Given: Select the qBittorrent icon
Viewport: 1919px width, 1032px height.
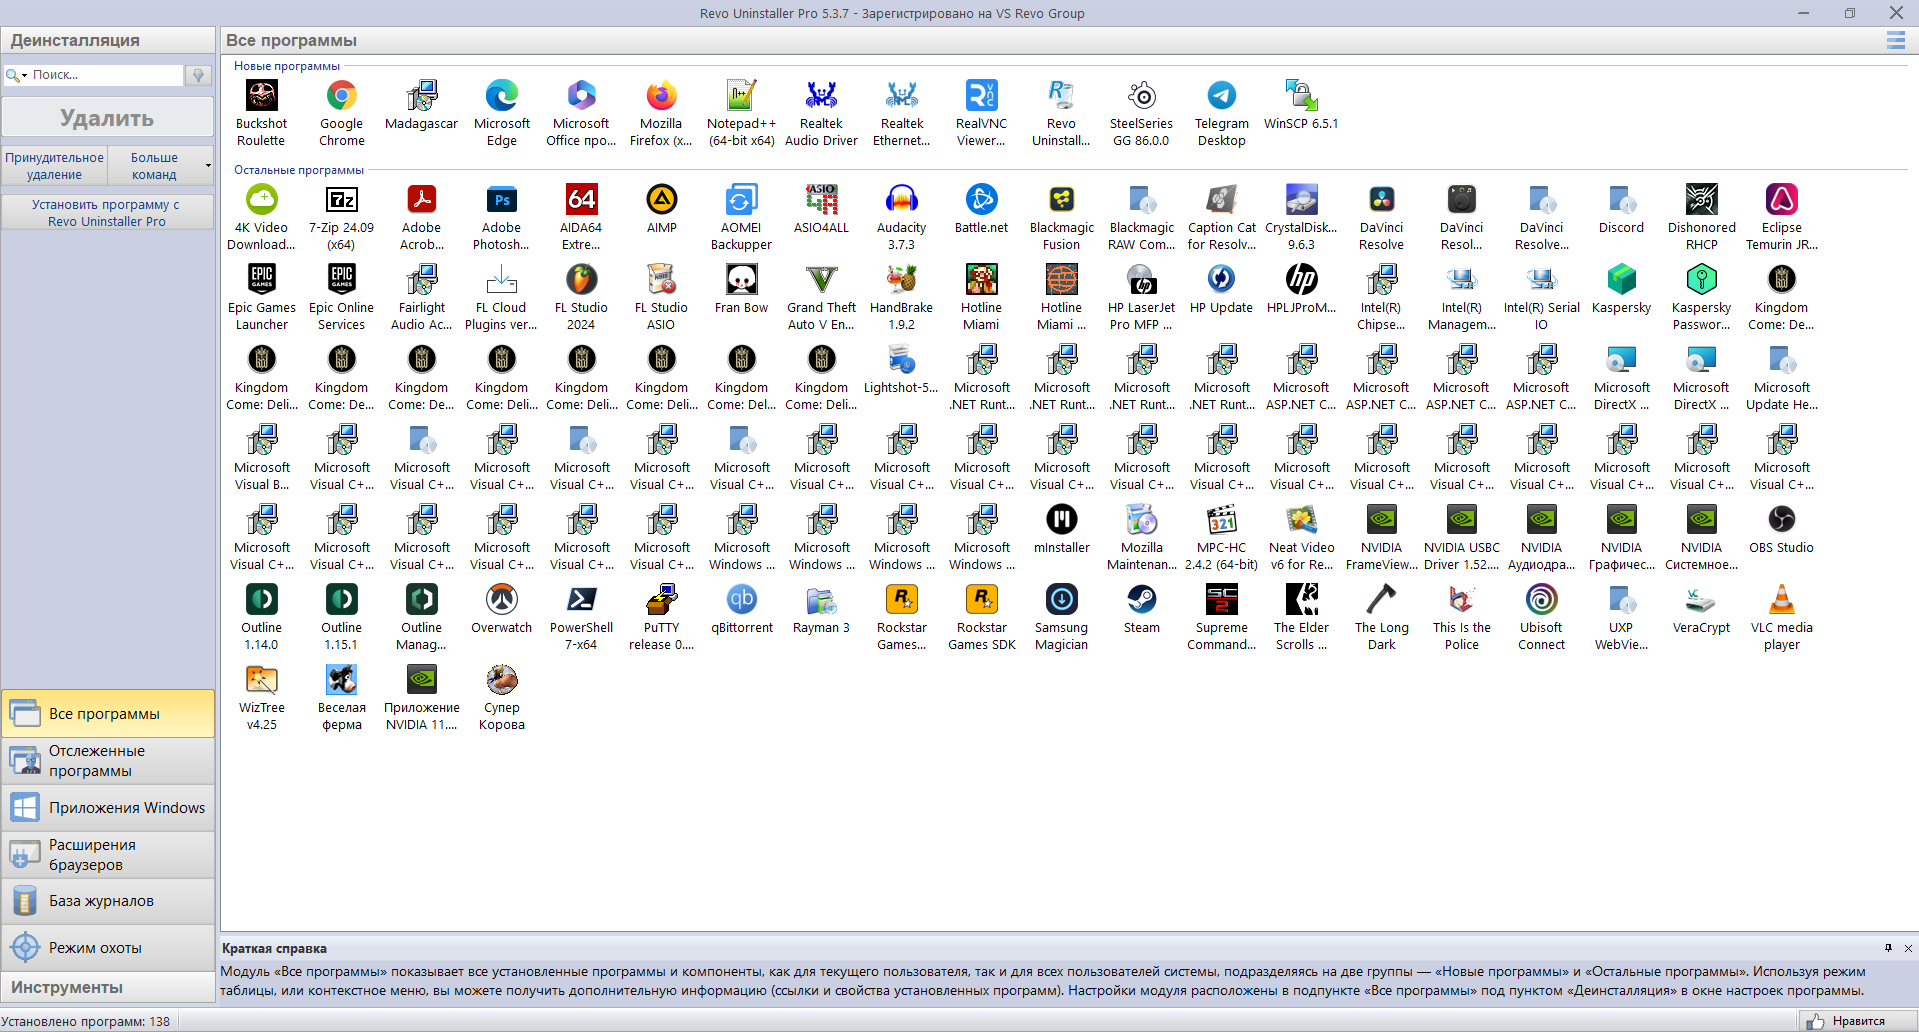Looking at the screenshot, I should pyautogui.click(x=741, y=600).
